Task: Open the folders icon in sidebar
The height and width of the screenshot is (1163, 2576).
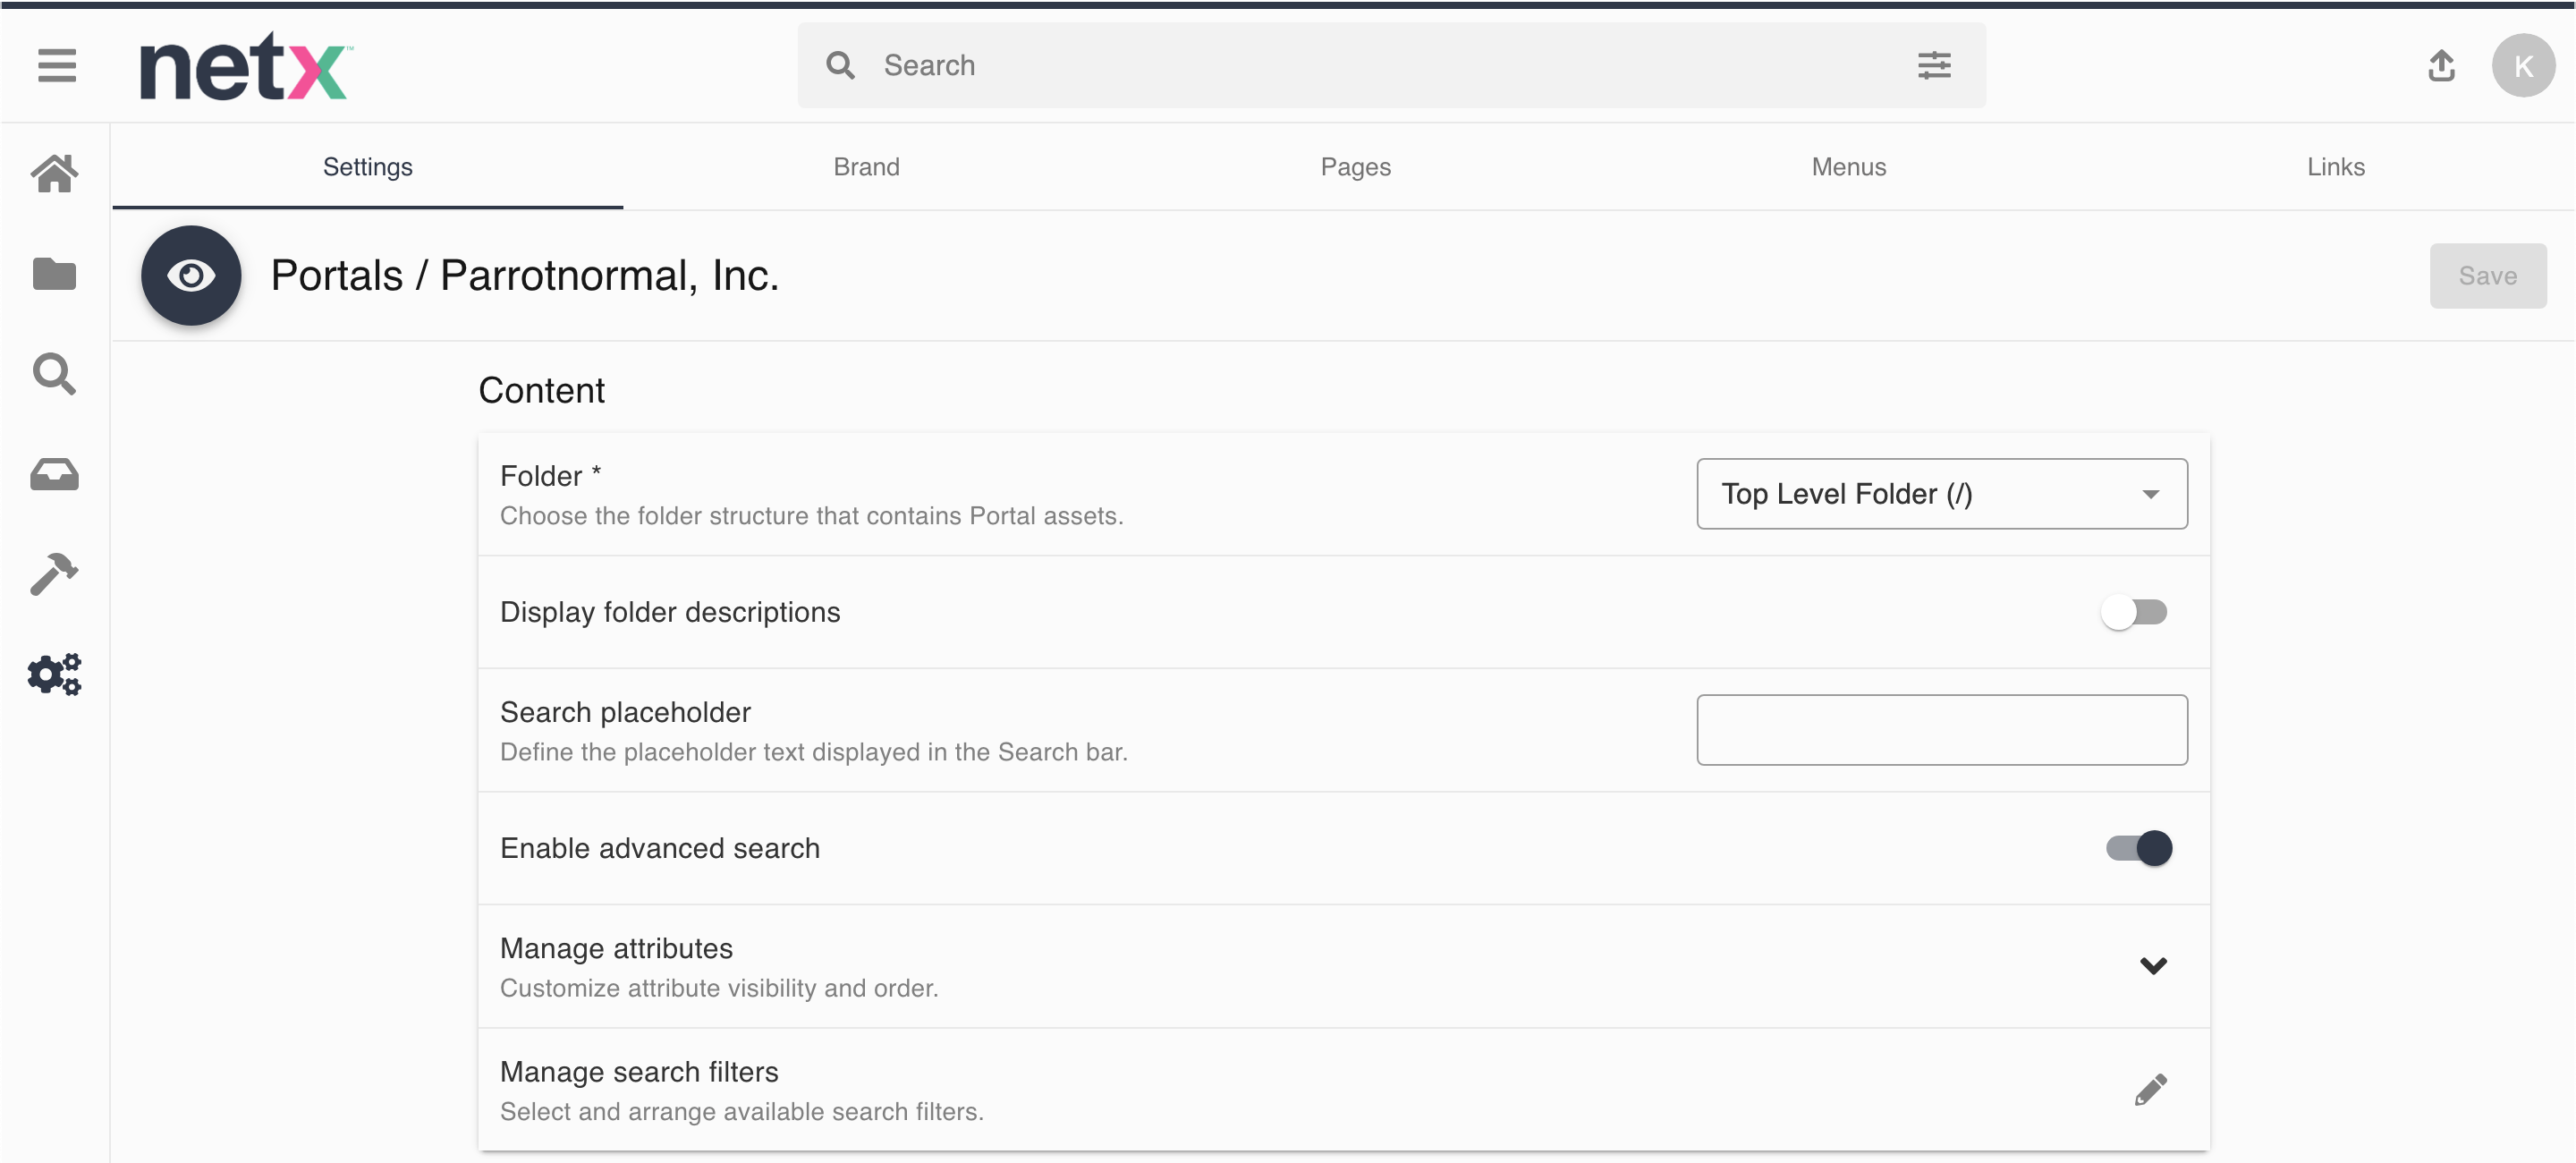Action: 55,274
